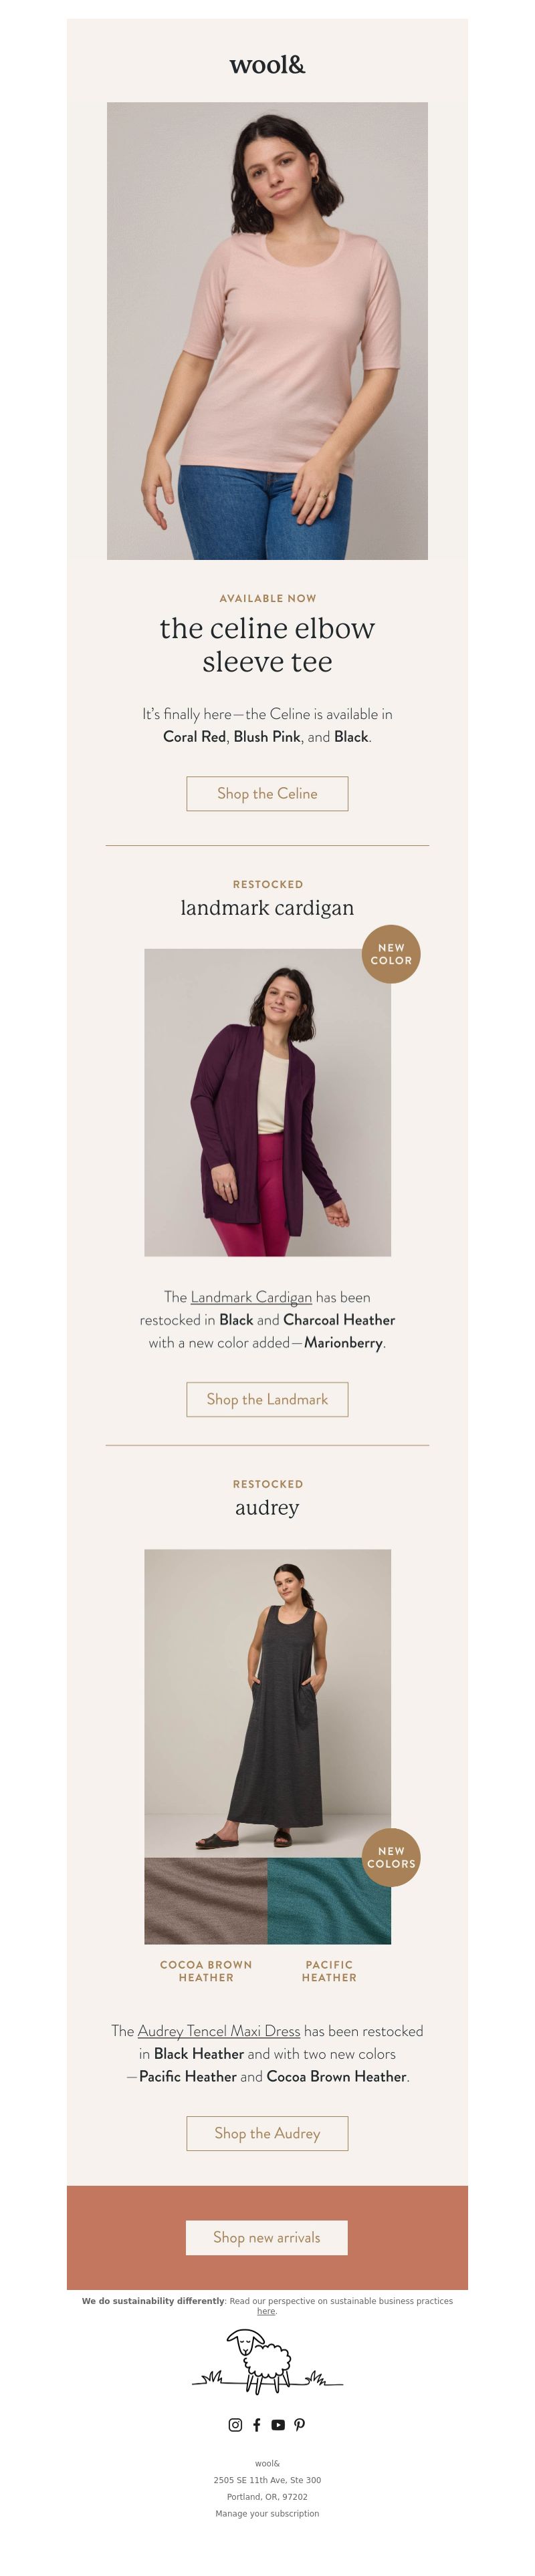Open the Audrey Tencel Maxi Dress link

click(x=219, y=2031)
